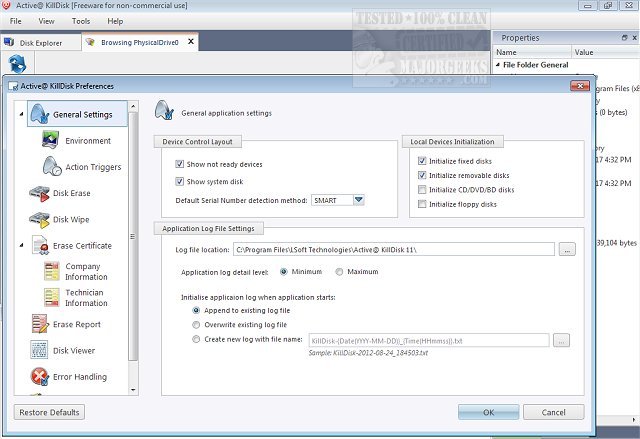Open the Tools menu
This screenshot has height=439, width=640.
click(x=81, y=21)
